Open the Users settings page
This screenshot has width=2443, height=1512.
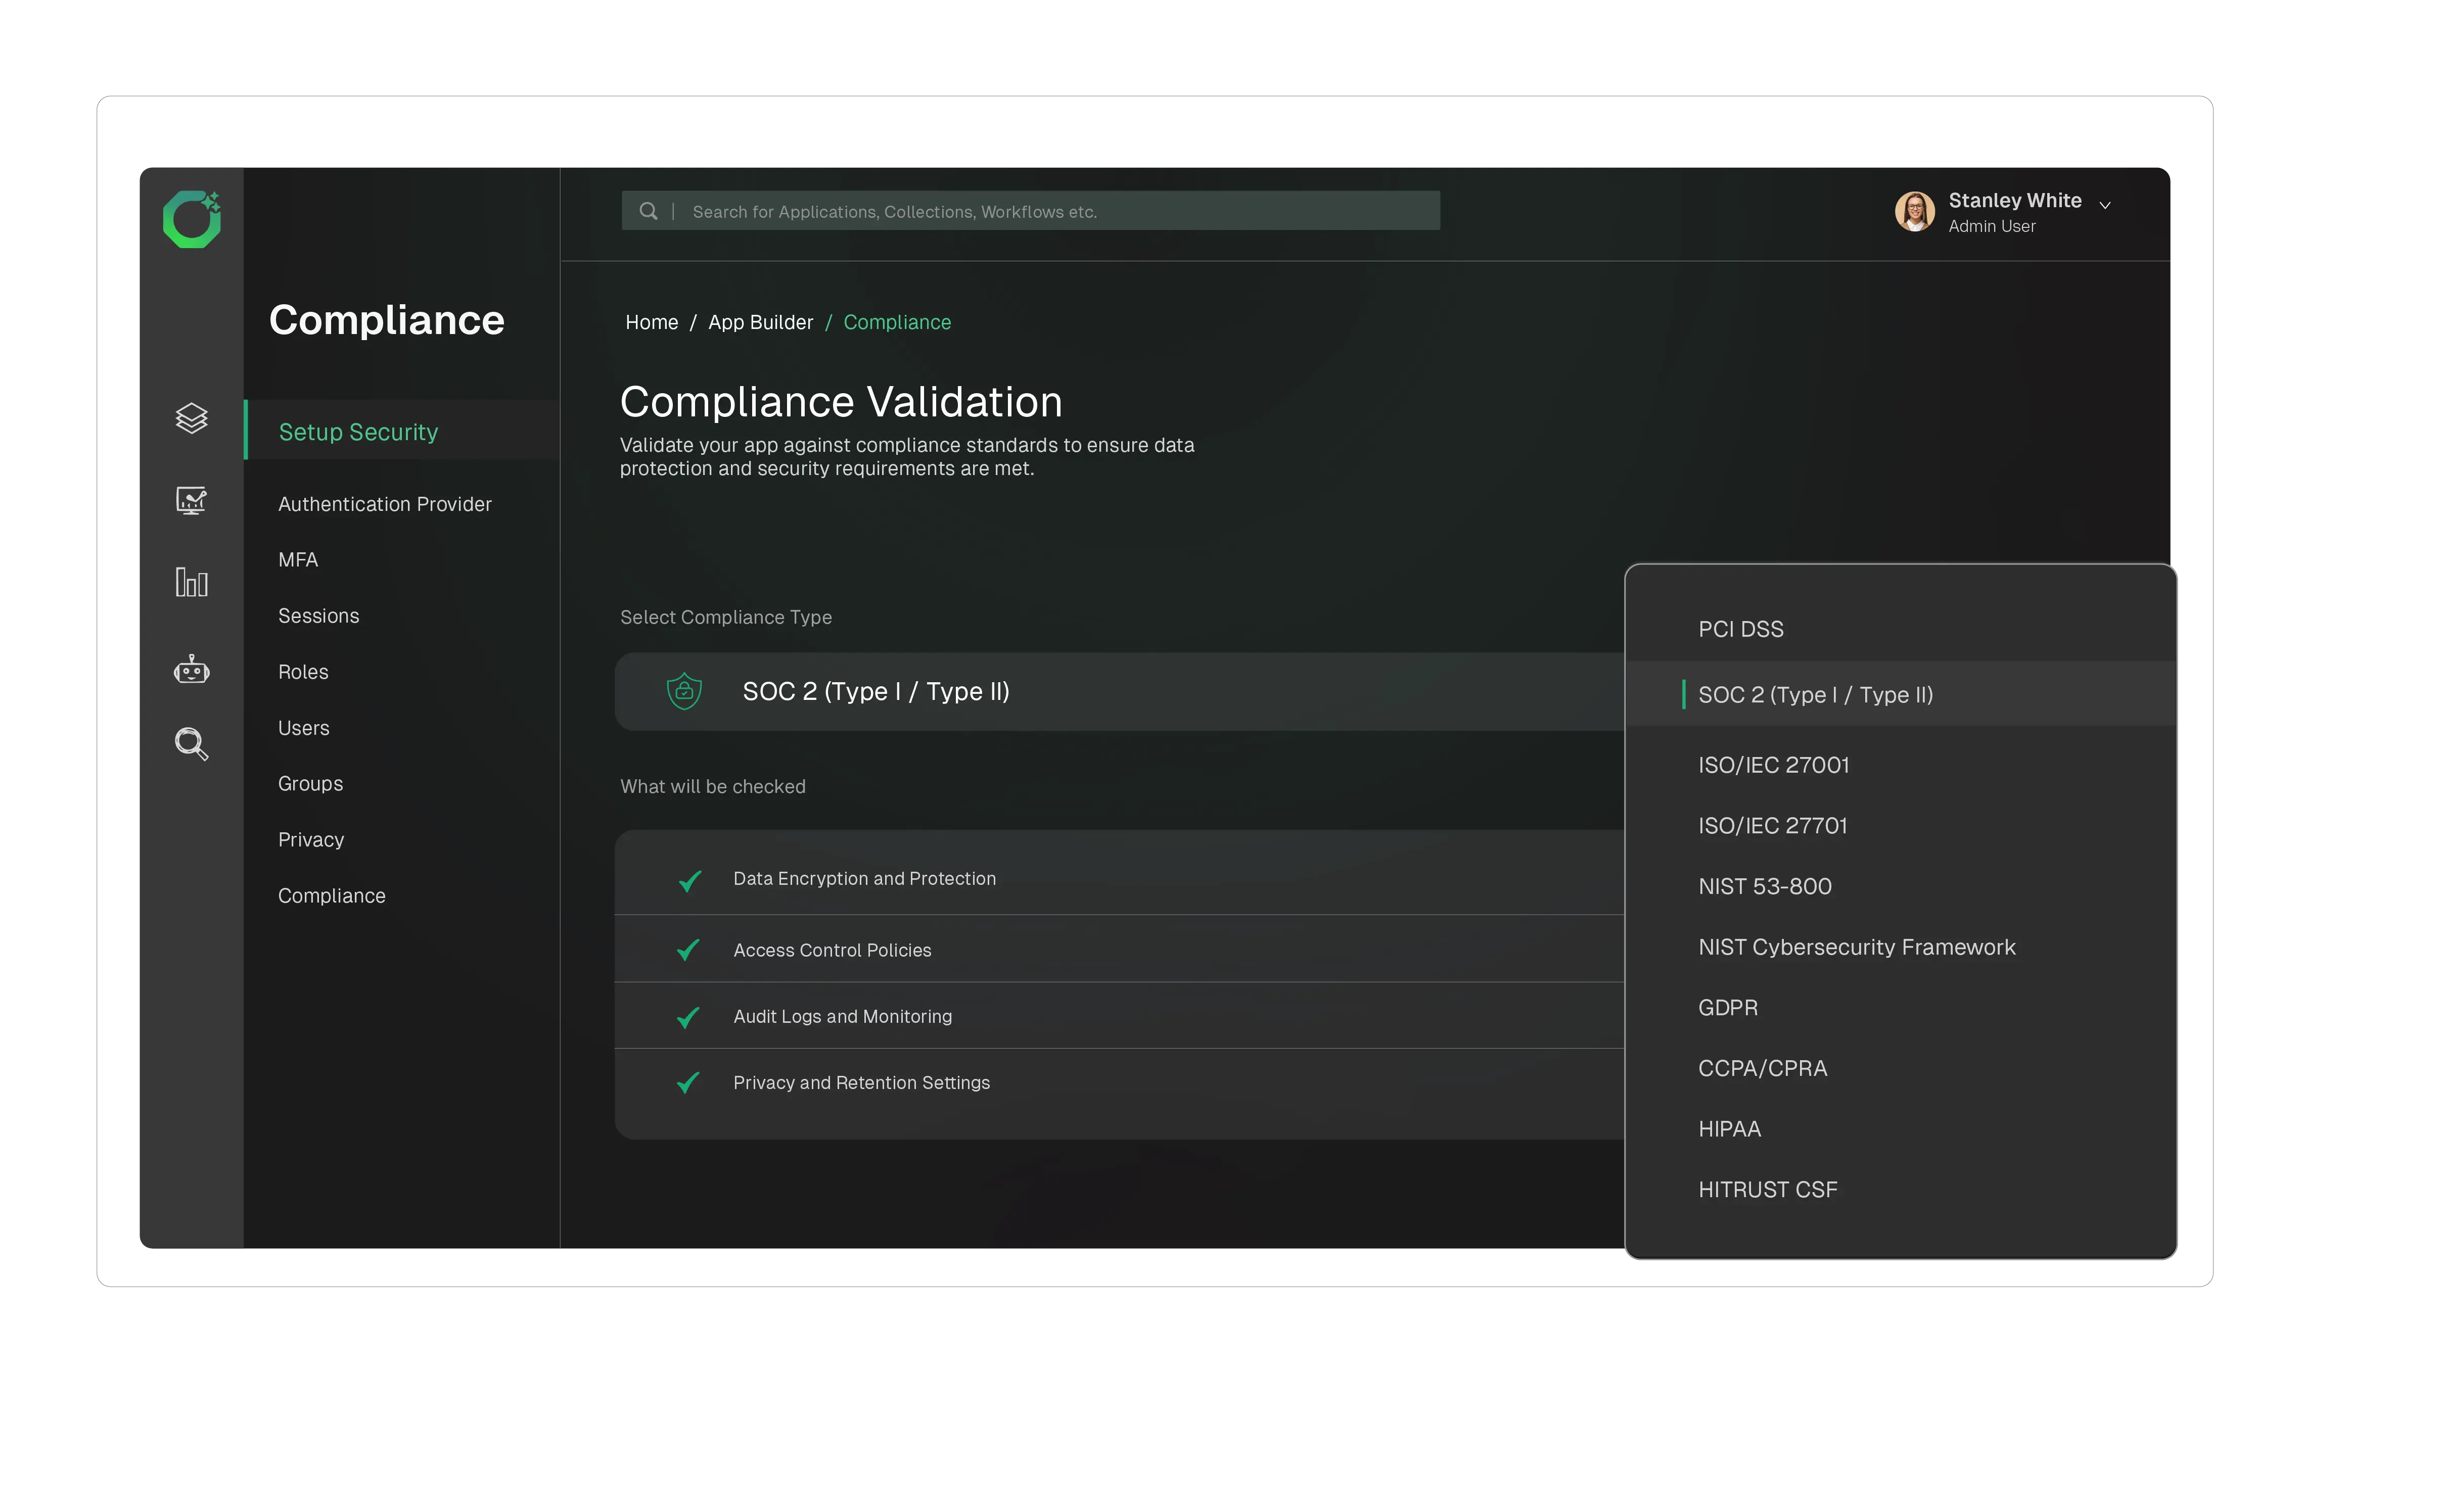pyautogui.click(x=303, y=728)
